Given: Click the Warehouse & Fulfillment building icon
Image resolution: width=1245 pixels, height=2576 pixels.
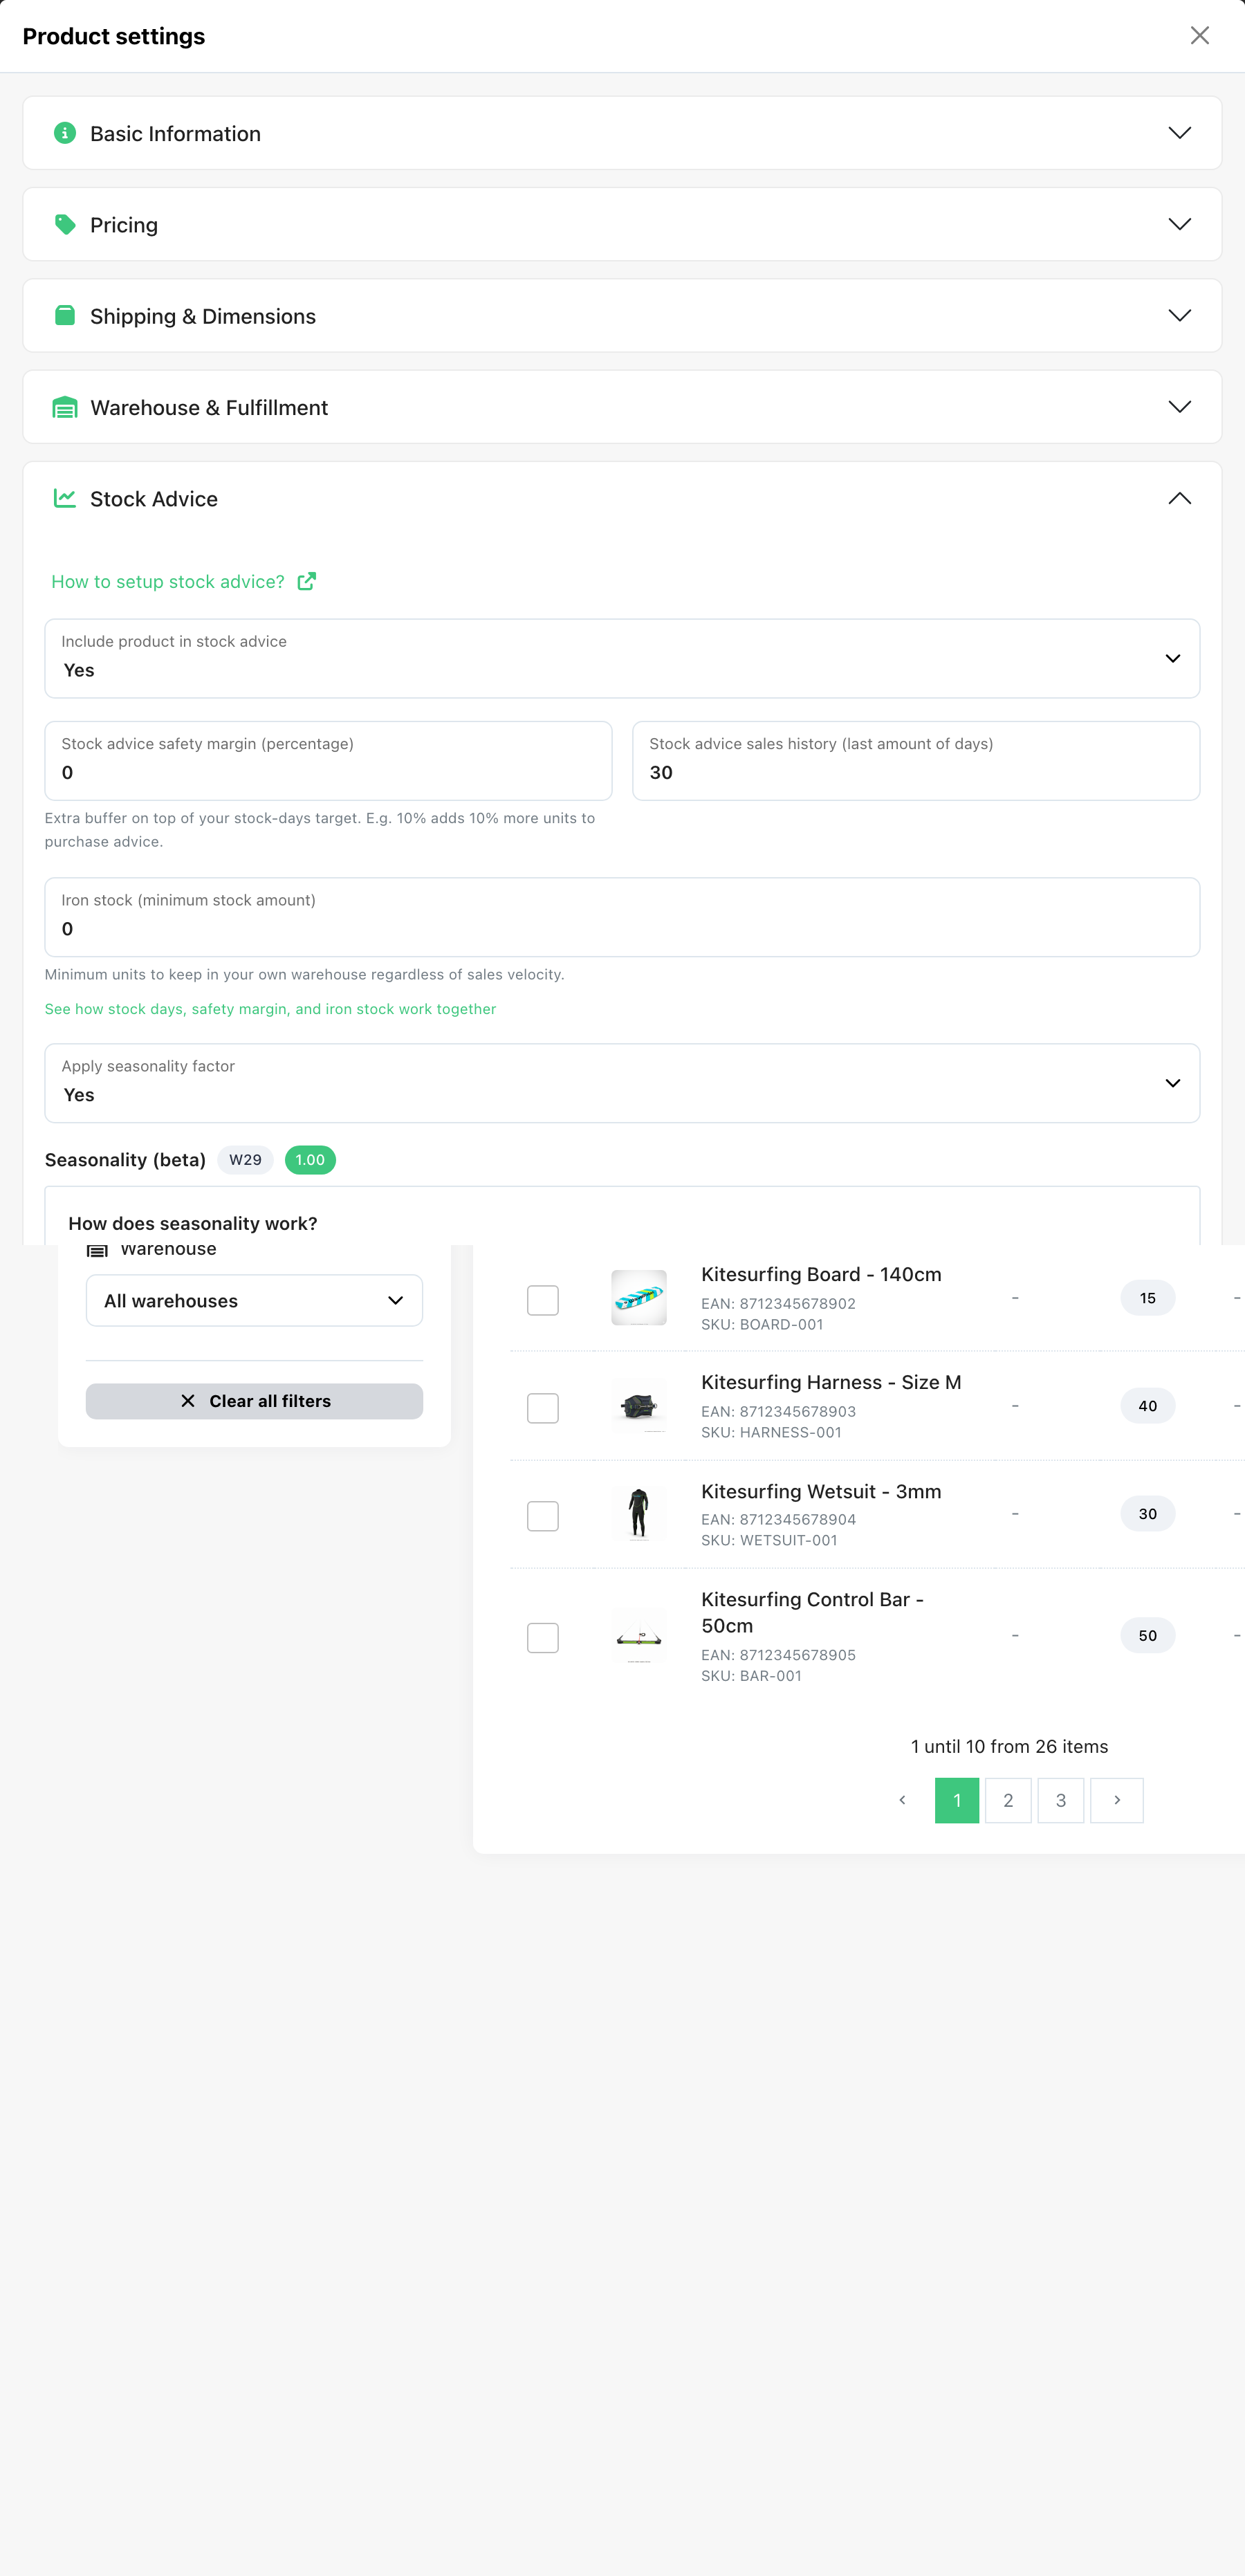Looking at the screenshot, I should pos(65,407).
